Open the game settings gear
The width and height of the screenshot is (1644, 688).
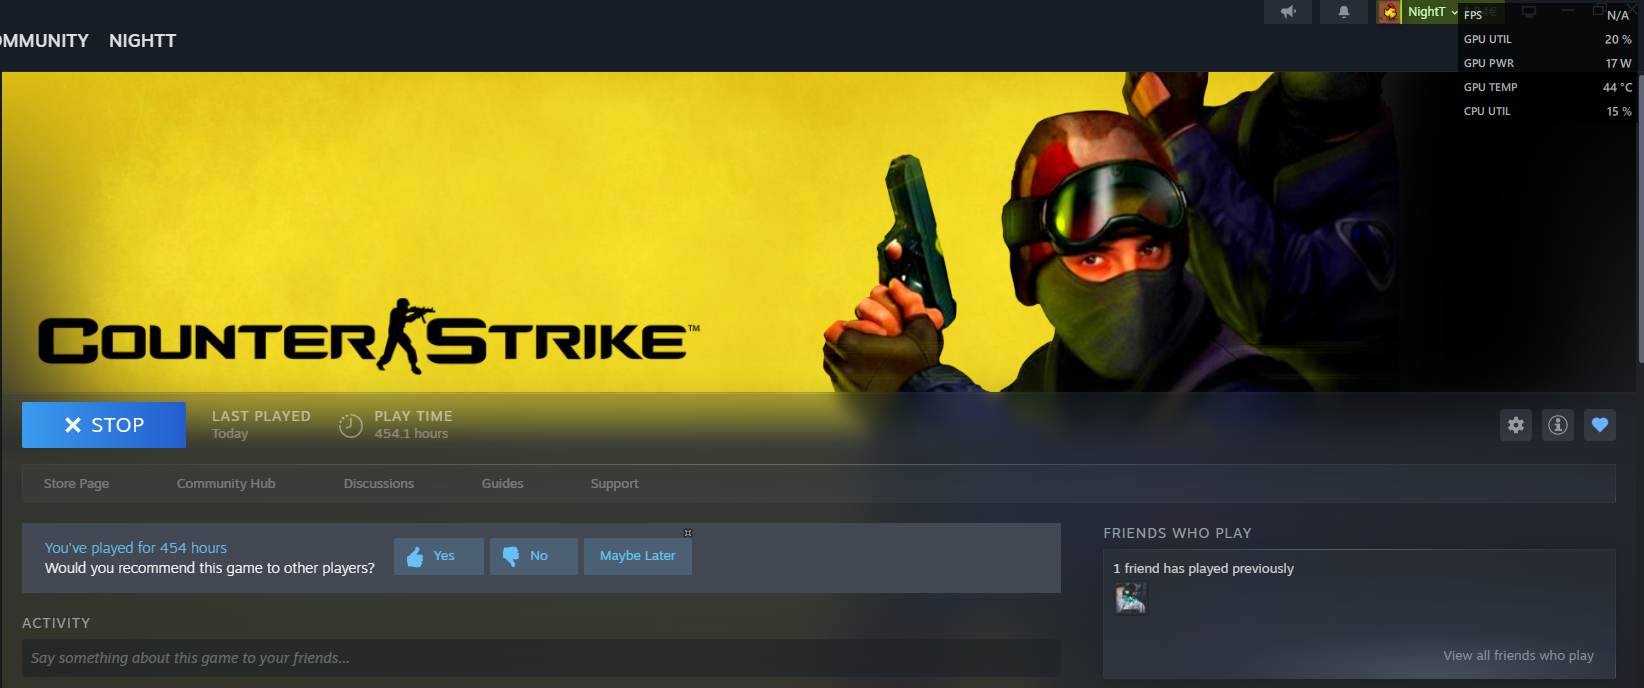click(1516, 425)
